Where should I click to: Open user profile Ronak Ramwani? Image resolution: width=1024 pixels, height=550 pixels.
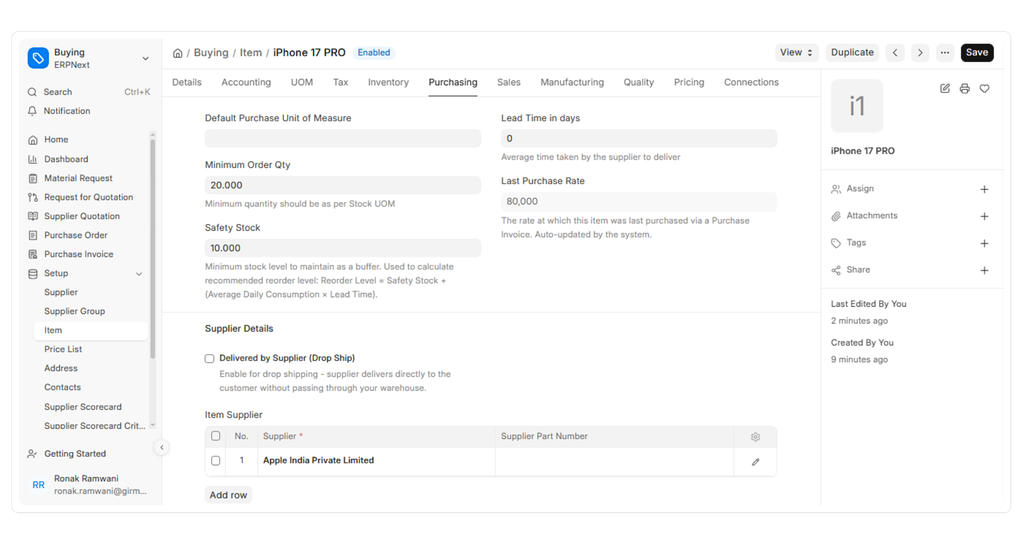coord(88,485)
